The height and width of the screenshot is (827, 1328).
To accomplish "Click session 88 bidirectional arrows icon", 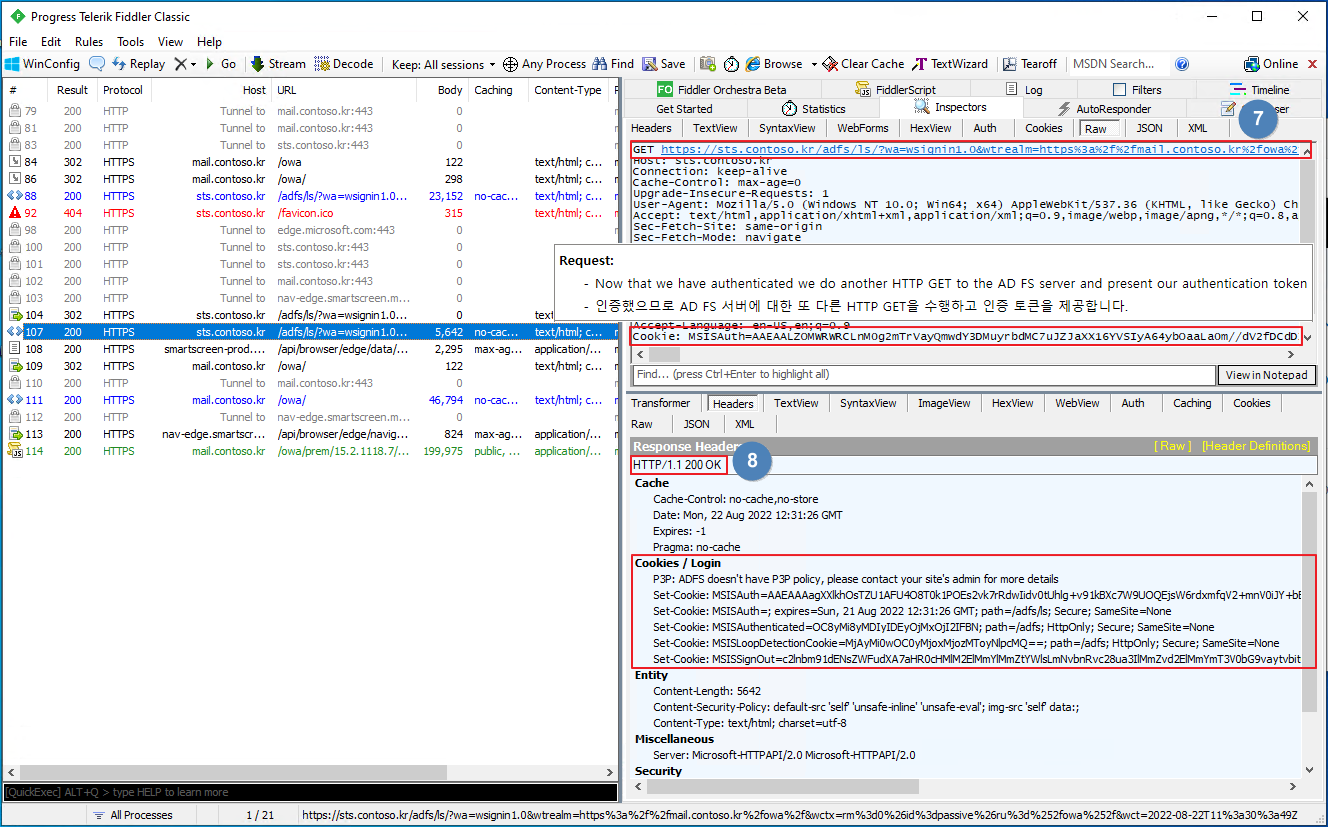I will click(x=15, y=196).
